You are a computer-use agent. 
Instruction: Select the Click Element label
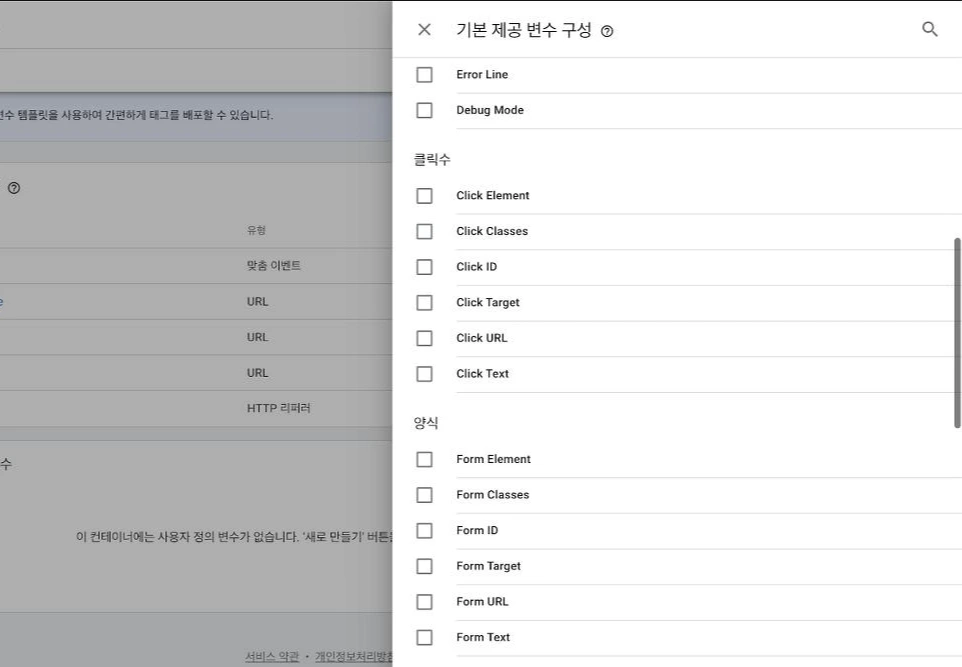493,195
